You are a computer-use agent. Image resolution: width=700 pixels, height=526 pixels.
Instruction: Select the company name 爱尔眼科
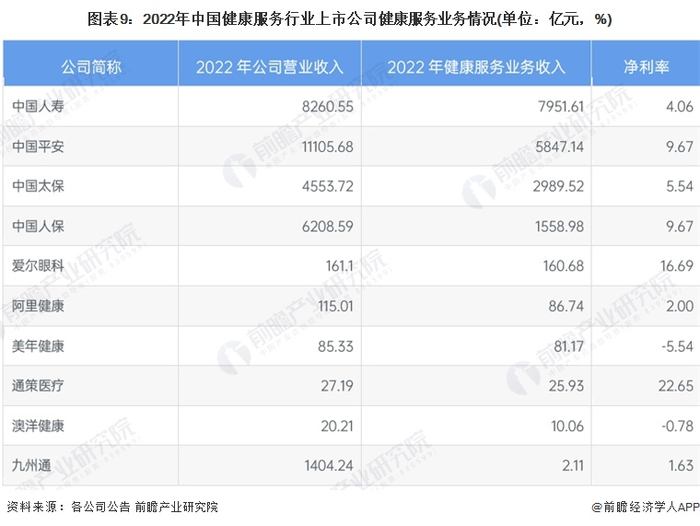(38, 266)
